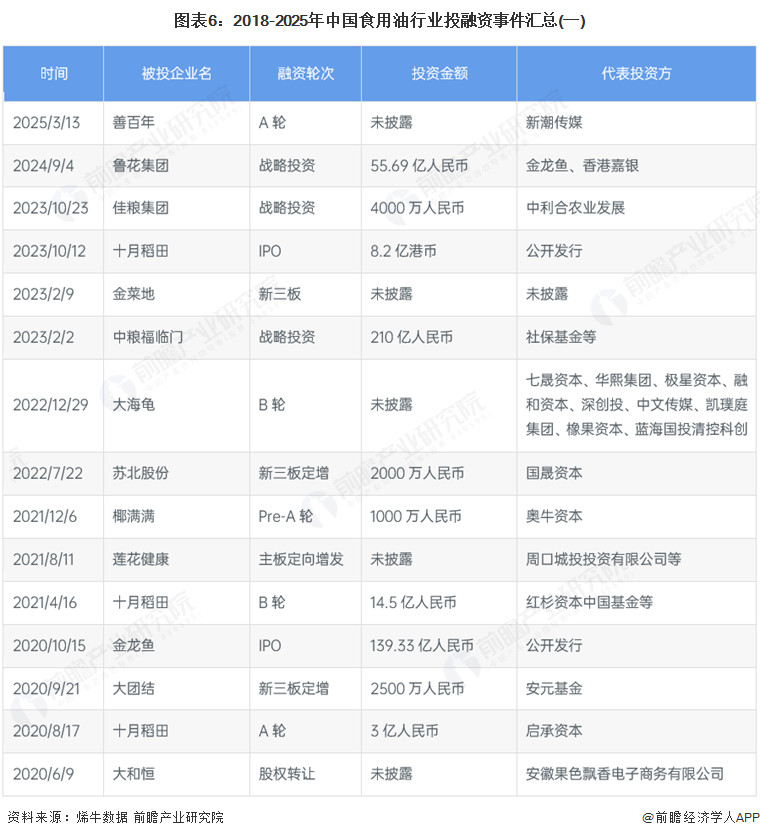Click the date 2020/8/17

tap(46, 732)
